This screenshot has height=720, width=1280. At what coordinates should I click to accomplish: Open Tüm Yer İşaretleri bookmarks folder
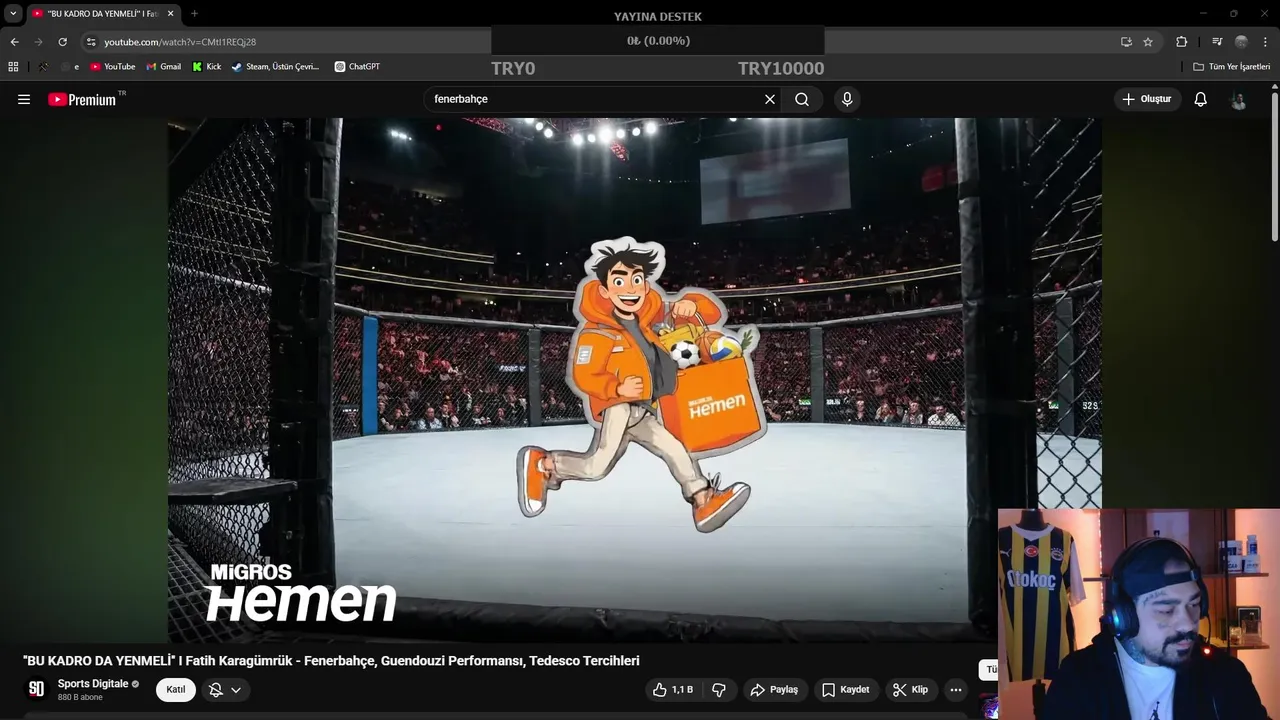tap(1231, 67)
